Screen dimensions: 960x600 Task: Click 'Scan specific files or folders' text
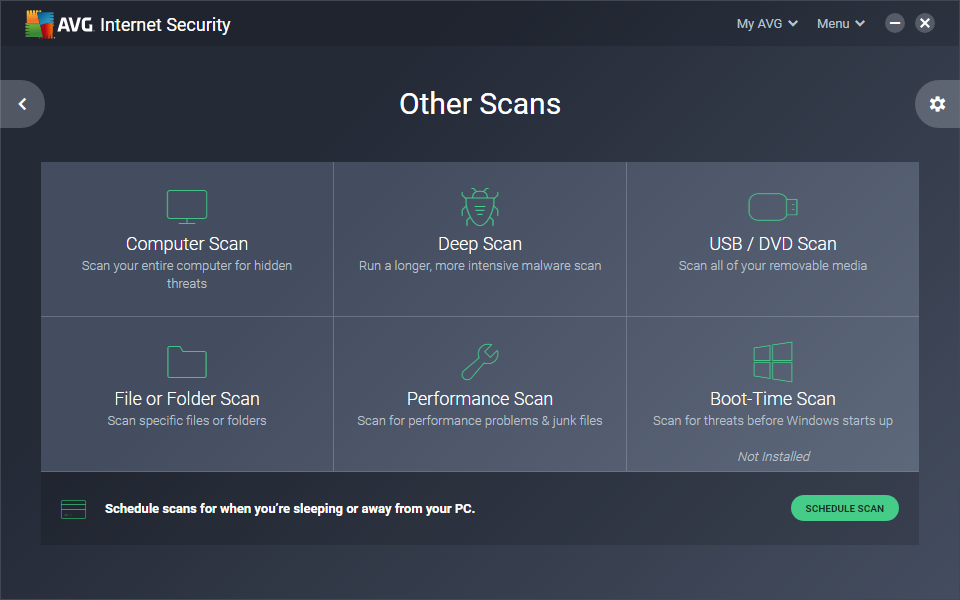click(x=187, y=421)
